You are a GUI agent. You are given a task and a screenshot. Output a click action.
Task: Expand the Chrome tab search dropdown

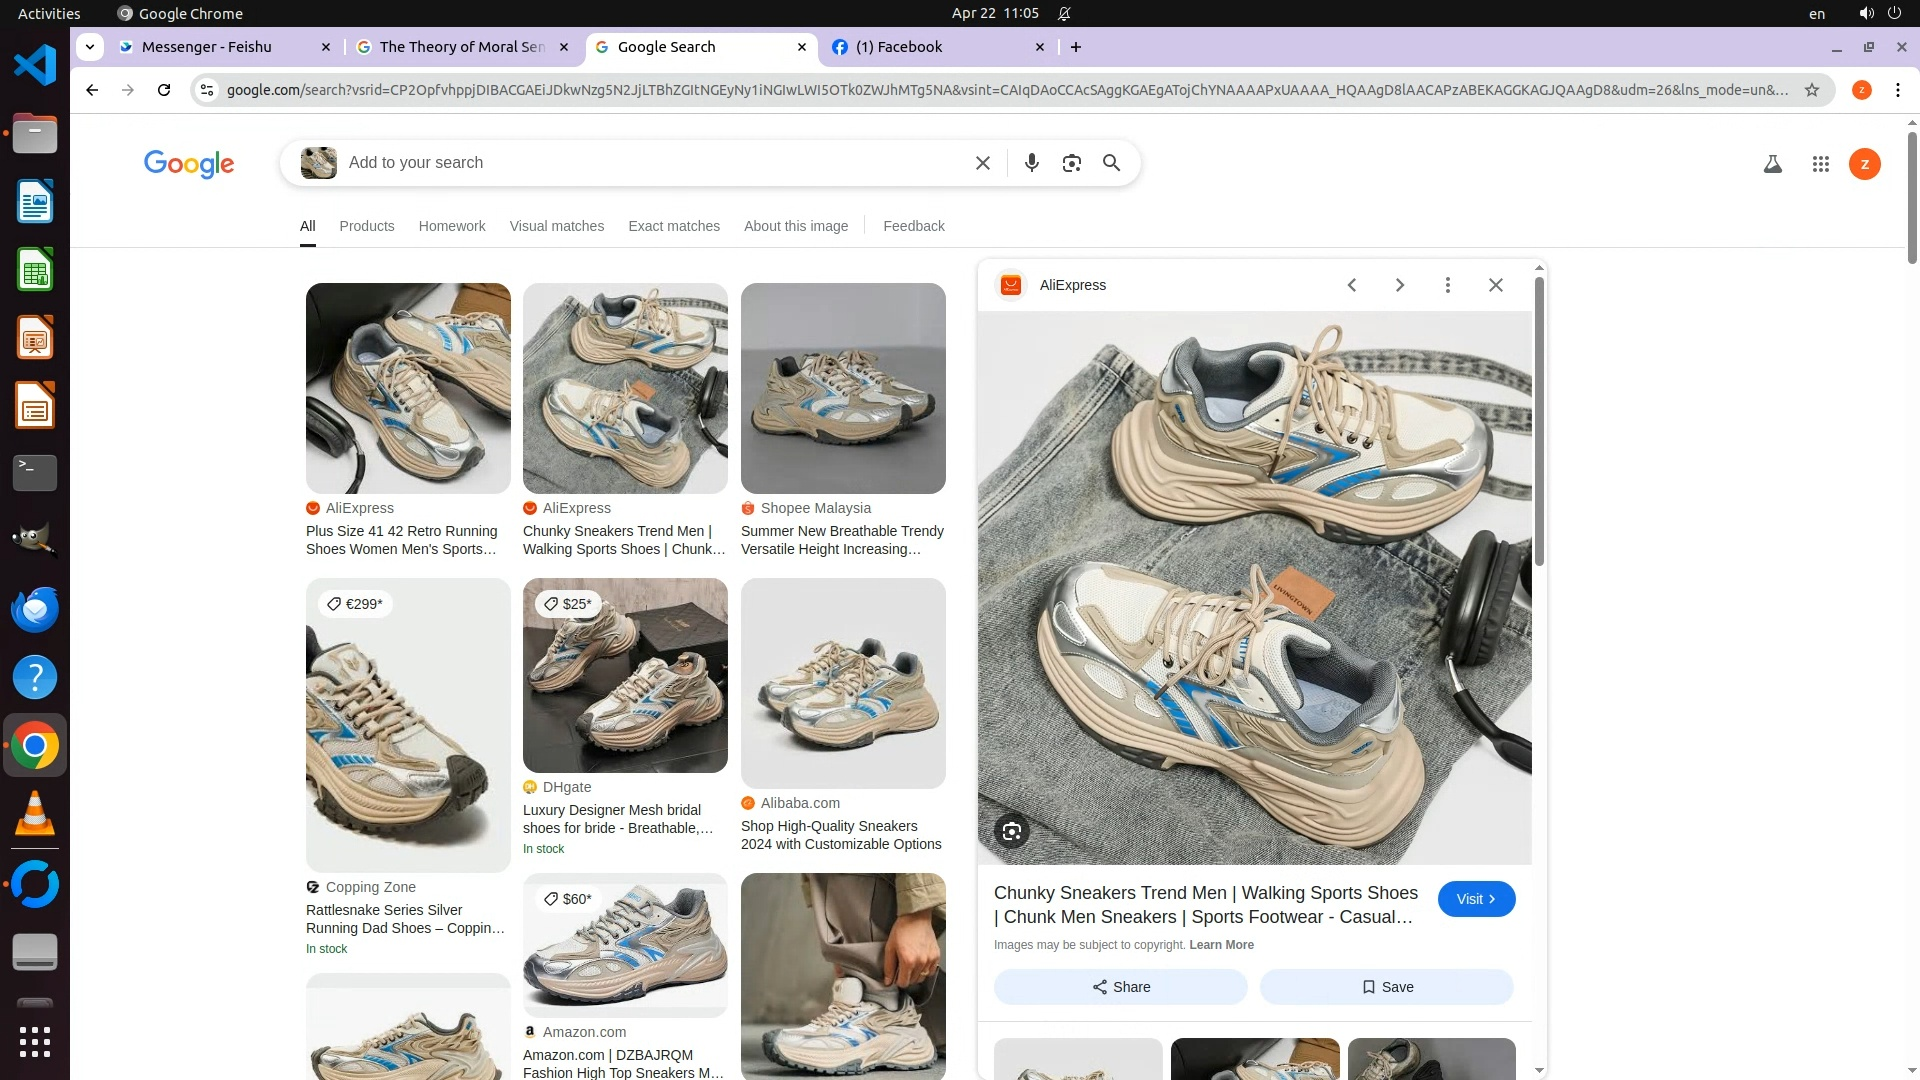90,47
